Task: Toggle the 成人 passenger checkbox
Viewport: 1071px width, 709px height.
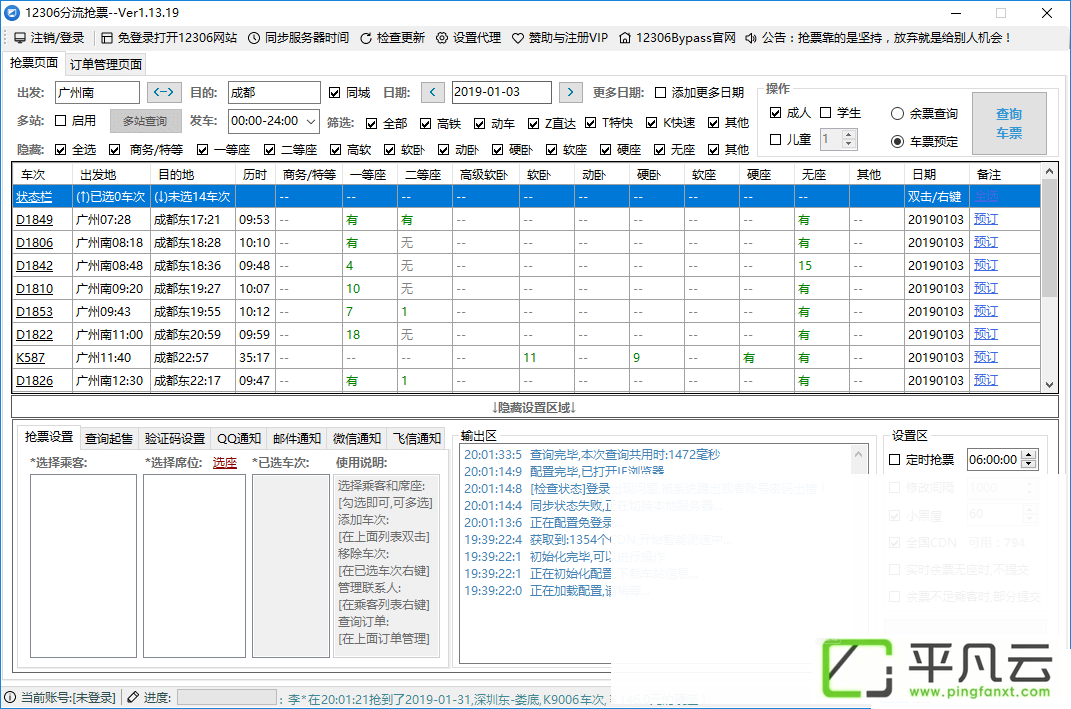Action: coord(775,113)
